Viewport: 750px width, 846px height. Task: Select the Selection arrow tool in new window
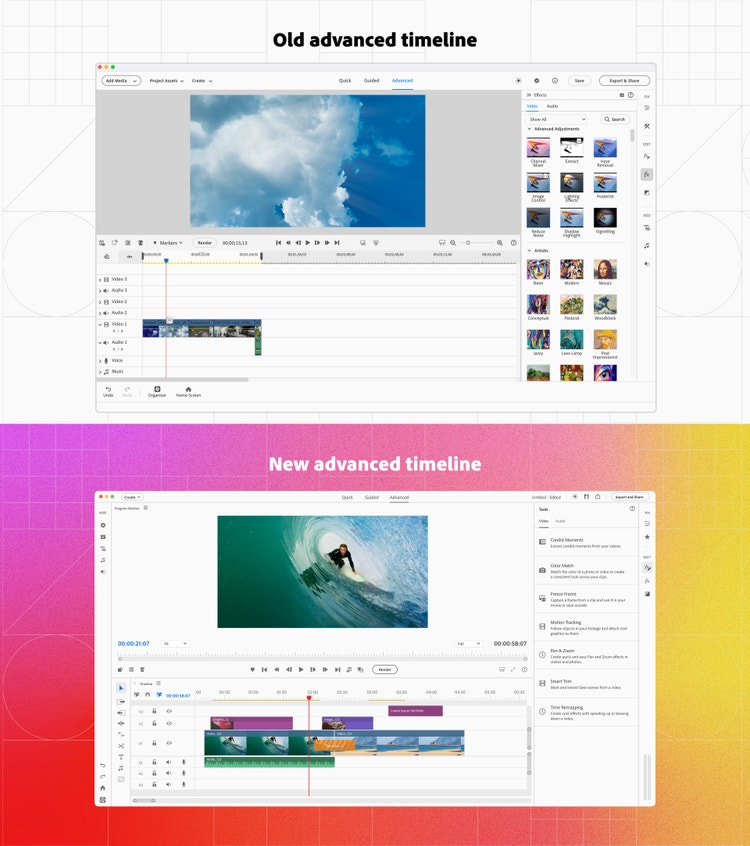[121, 688]
